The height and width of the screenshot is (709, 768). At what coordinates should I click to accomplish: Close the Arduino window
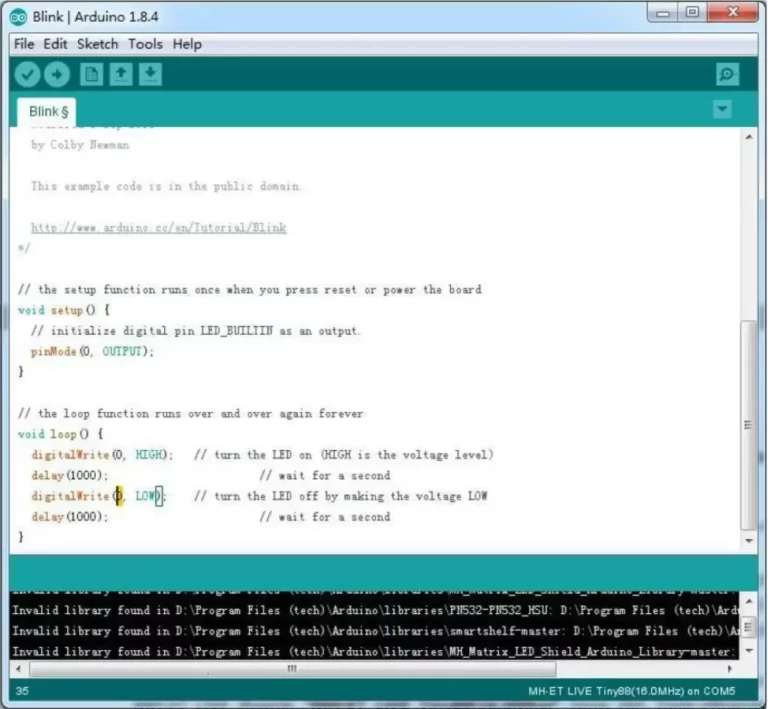coord(733,13)
